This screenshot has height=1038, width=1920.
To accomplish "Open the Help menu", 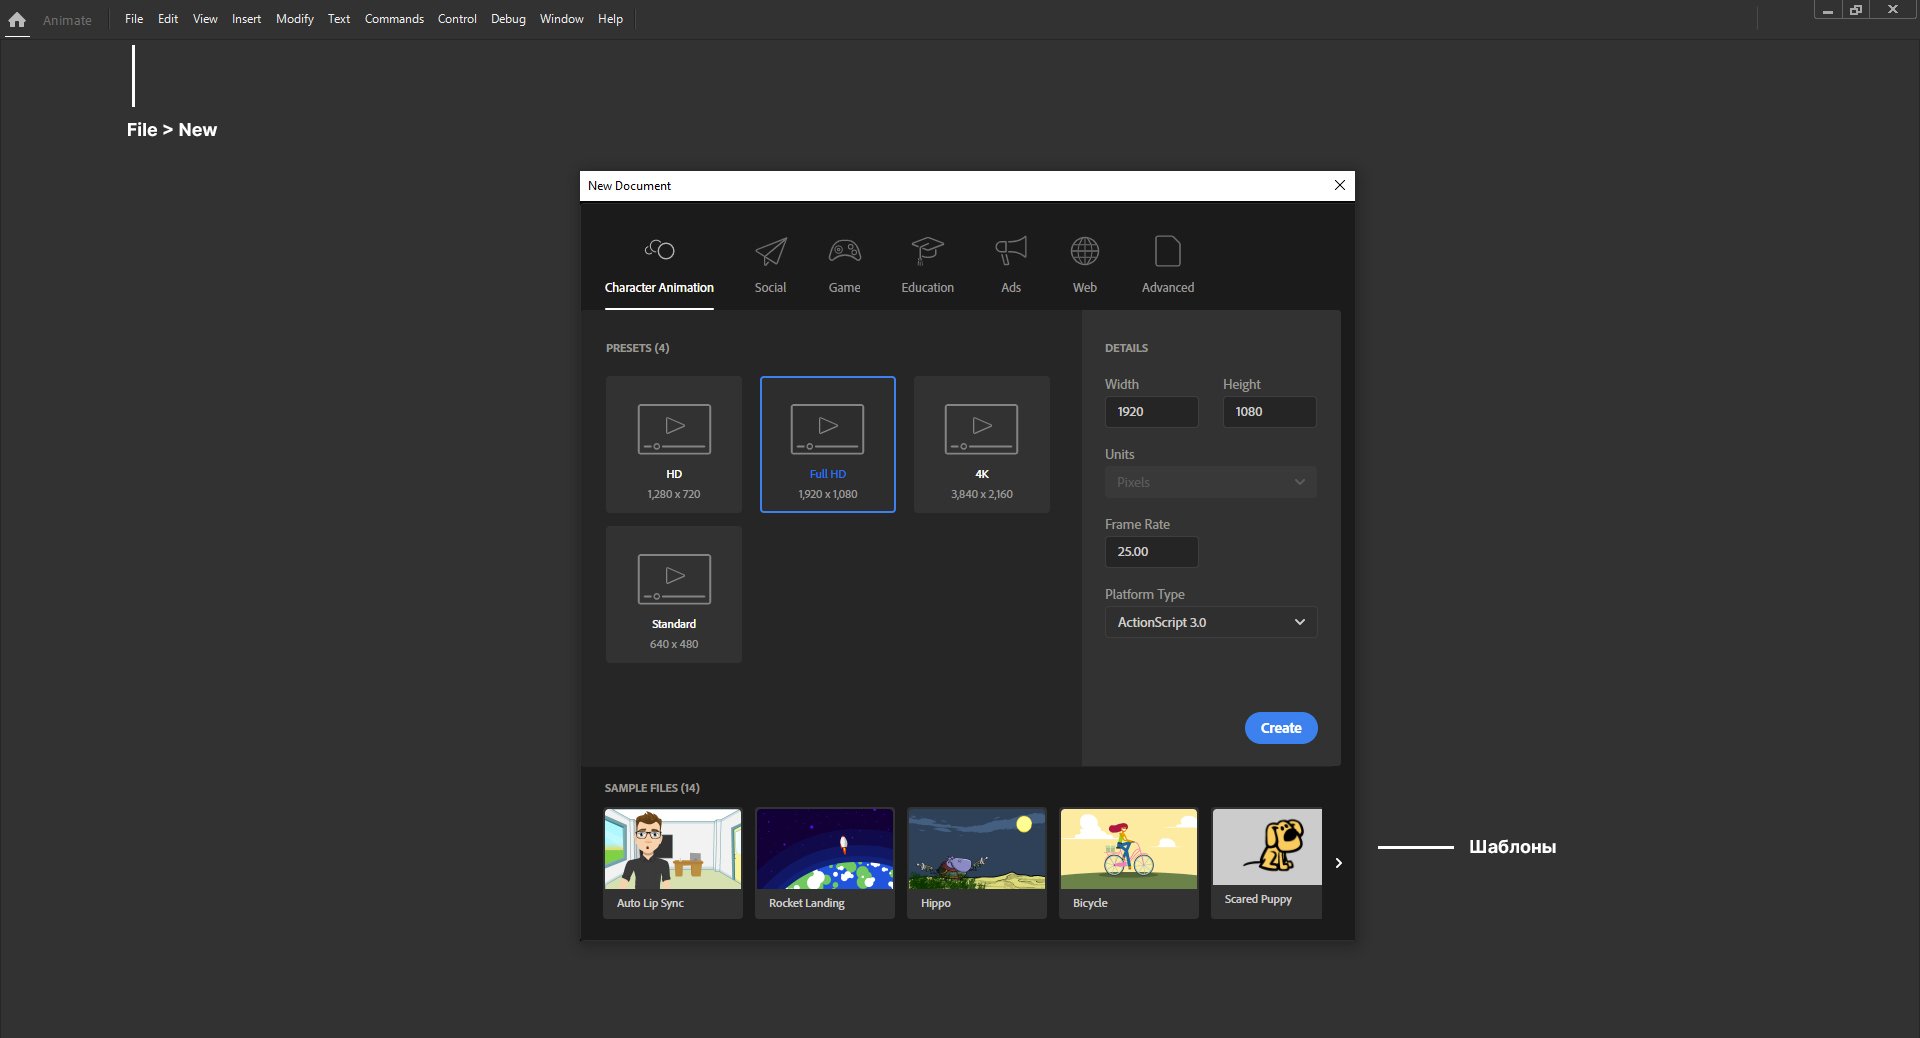I will [610, 19].
